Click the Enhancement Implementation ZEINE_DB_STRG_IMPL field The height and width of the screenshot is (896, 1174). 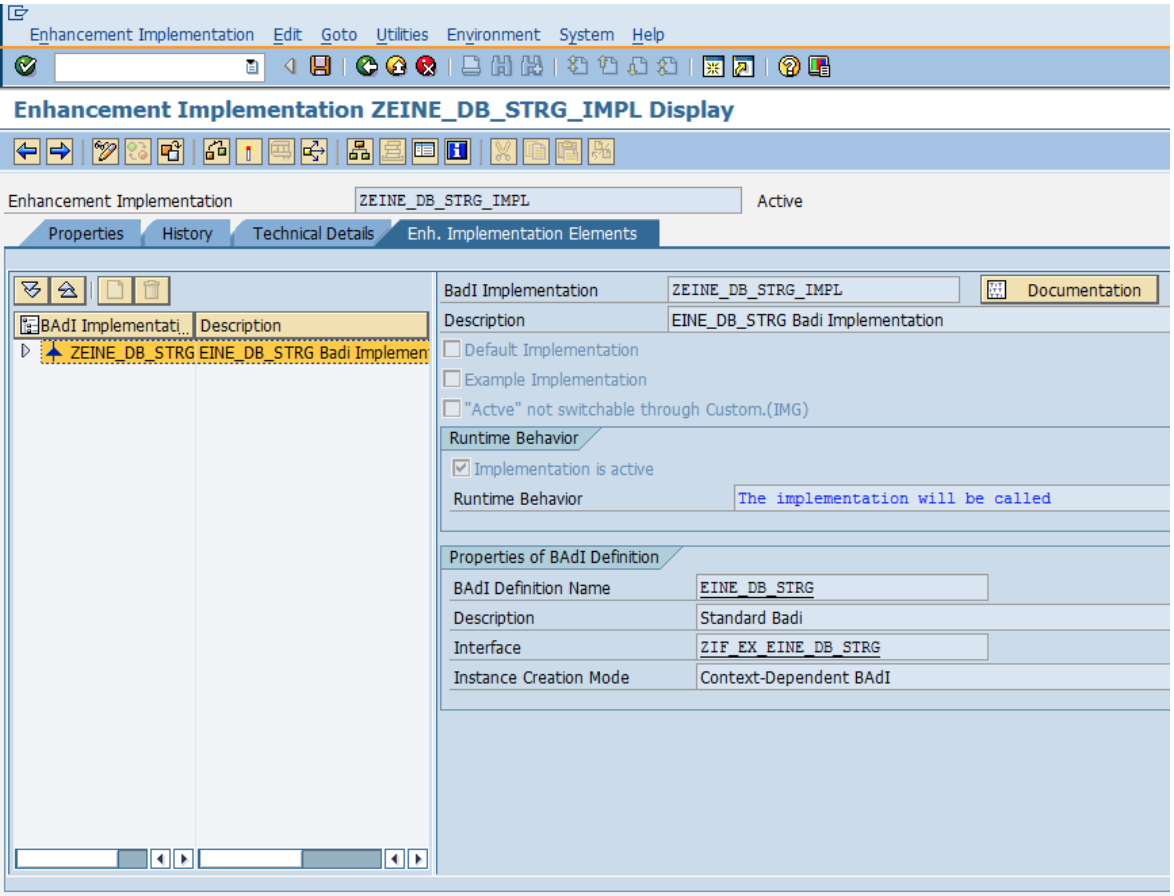coord(548,201)
